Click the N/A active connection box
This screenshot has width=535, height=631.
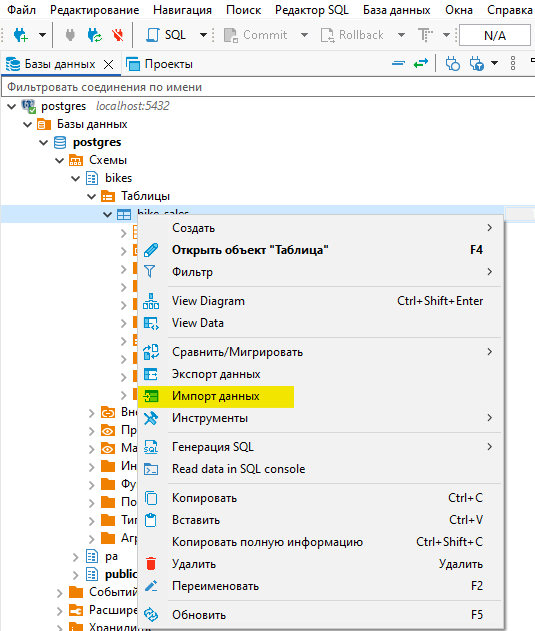pyautogui.click(x=495, y=35)
